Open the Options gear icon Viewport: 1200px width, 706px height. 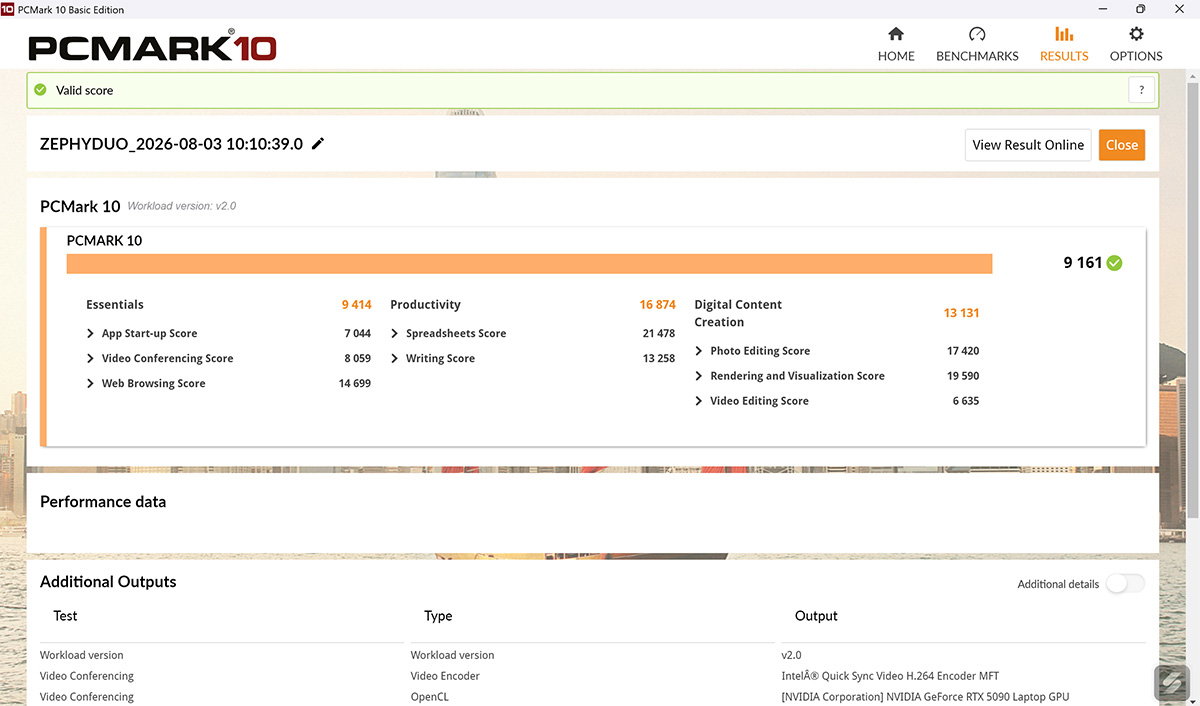coord(1136,34)
